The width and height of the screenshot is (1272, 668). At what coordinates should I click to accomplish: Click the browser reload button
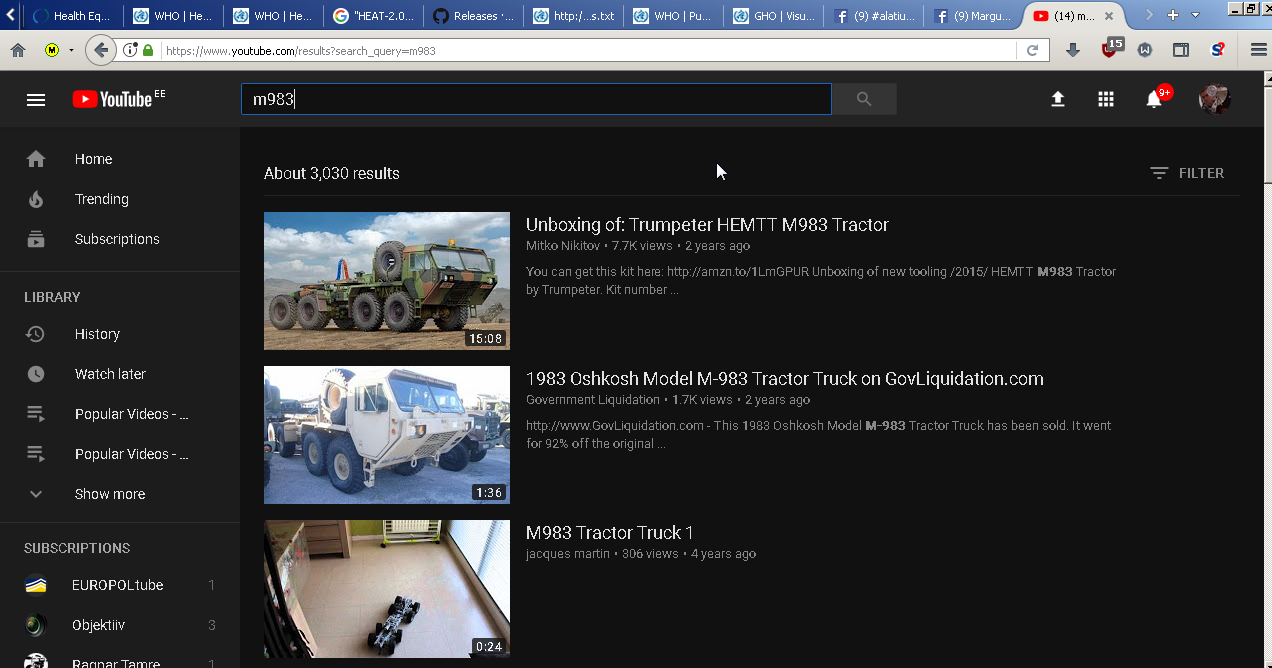pyautogui.click(x=1032, y=50)
